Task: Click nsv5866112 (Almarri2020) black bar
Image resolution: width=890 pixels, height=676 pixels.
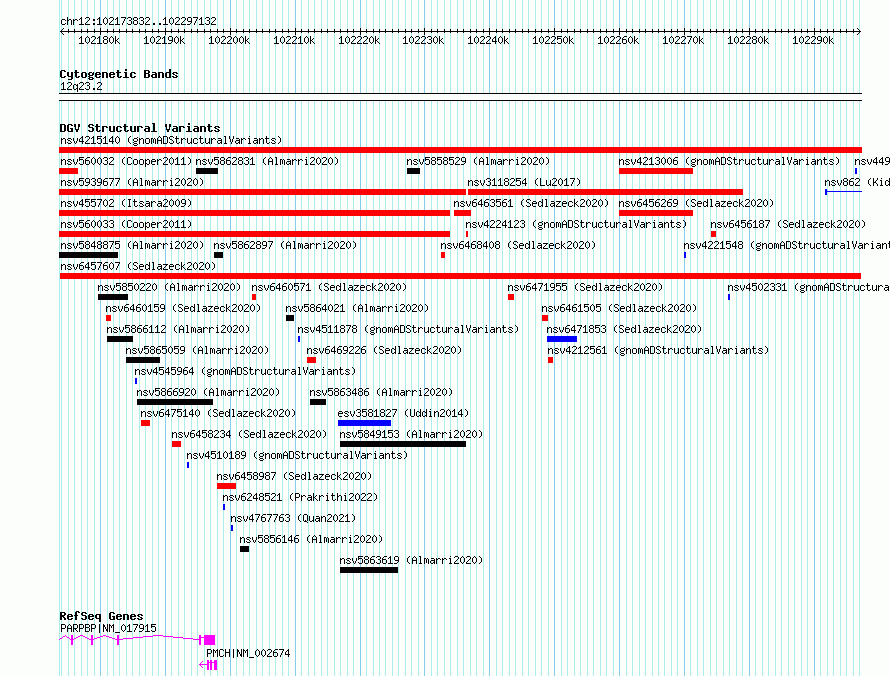Action: pyautogui.click(x=120, y=339)
